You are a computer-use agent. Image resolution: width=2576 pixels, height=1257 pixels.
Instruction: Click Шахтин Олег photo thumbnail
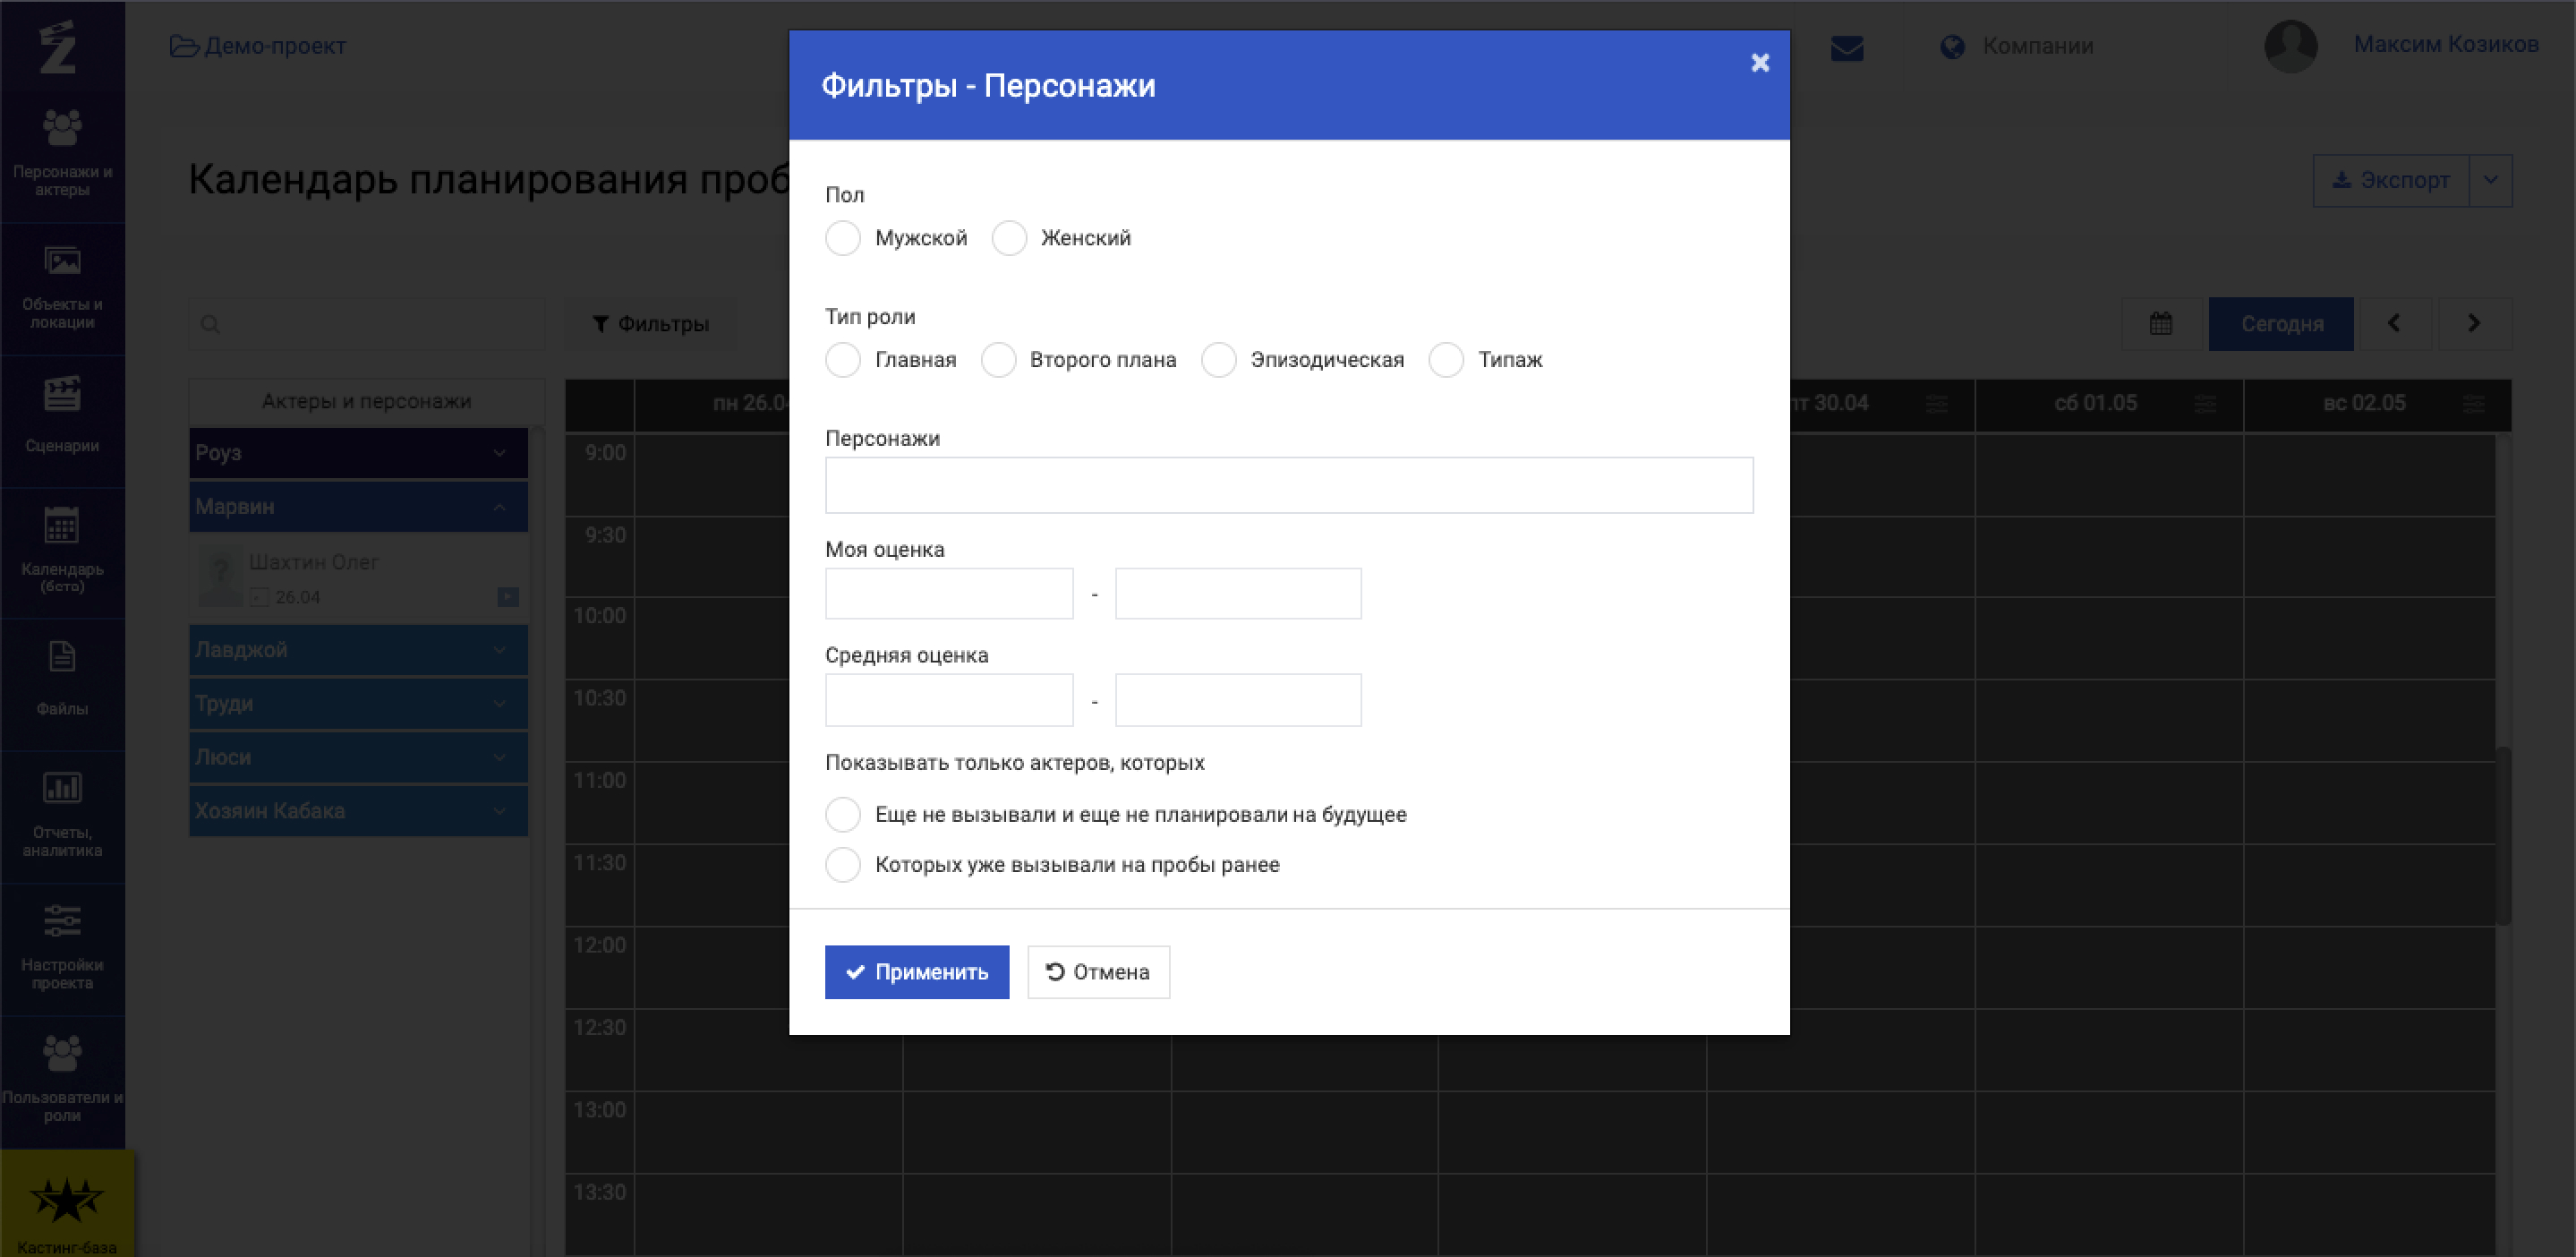(220, 577)
